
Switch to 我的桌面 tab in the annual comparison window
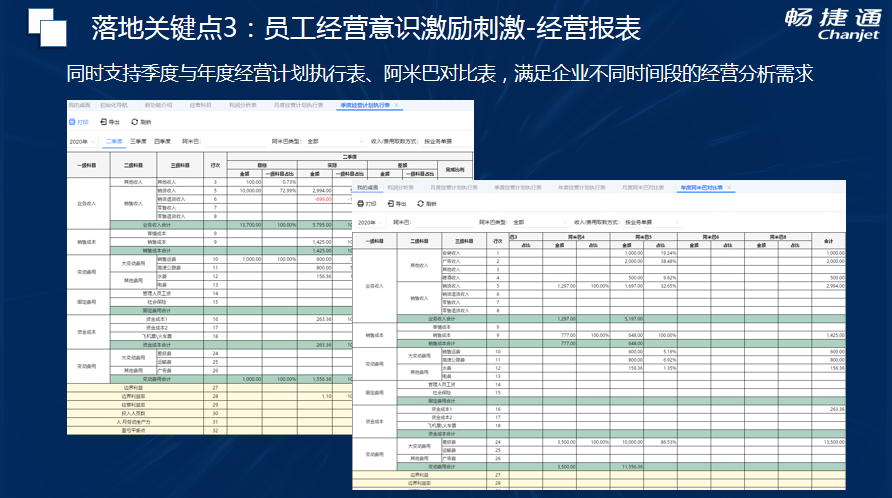click(367, 187)
